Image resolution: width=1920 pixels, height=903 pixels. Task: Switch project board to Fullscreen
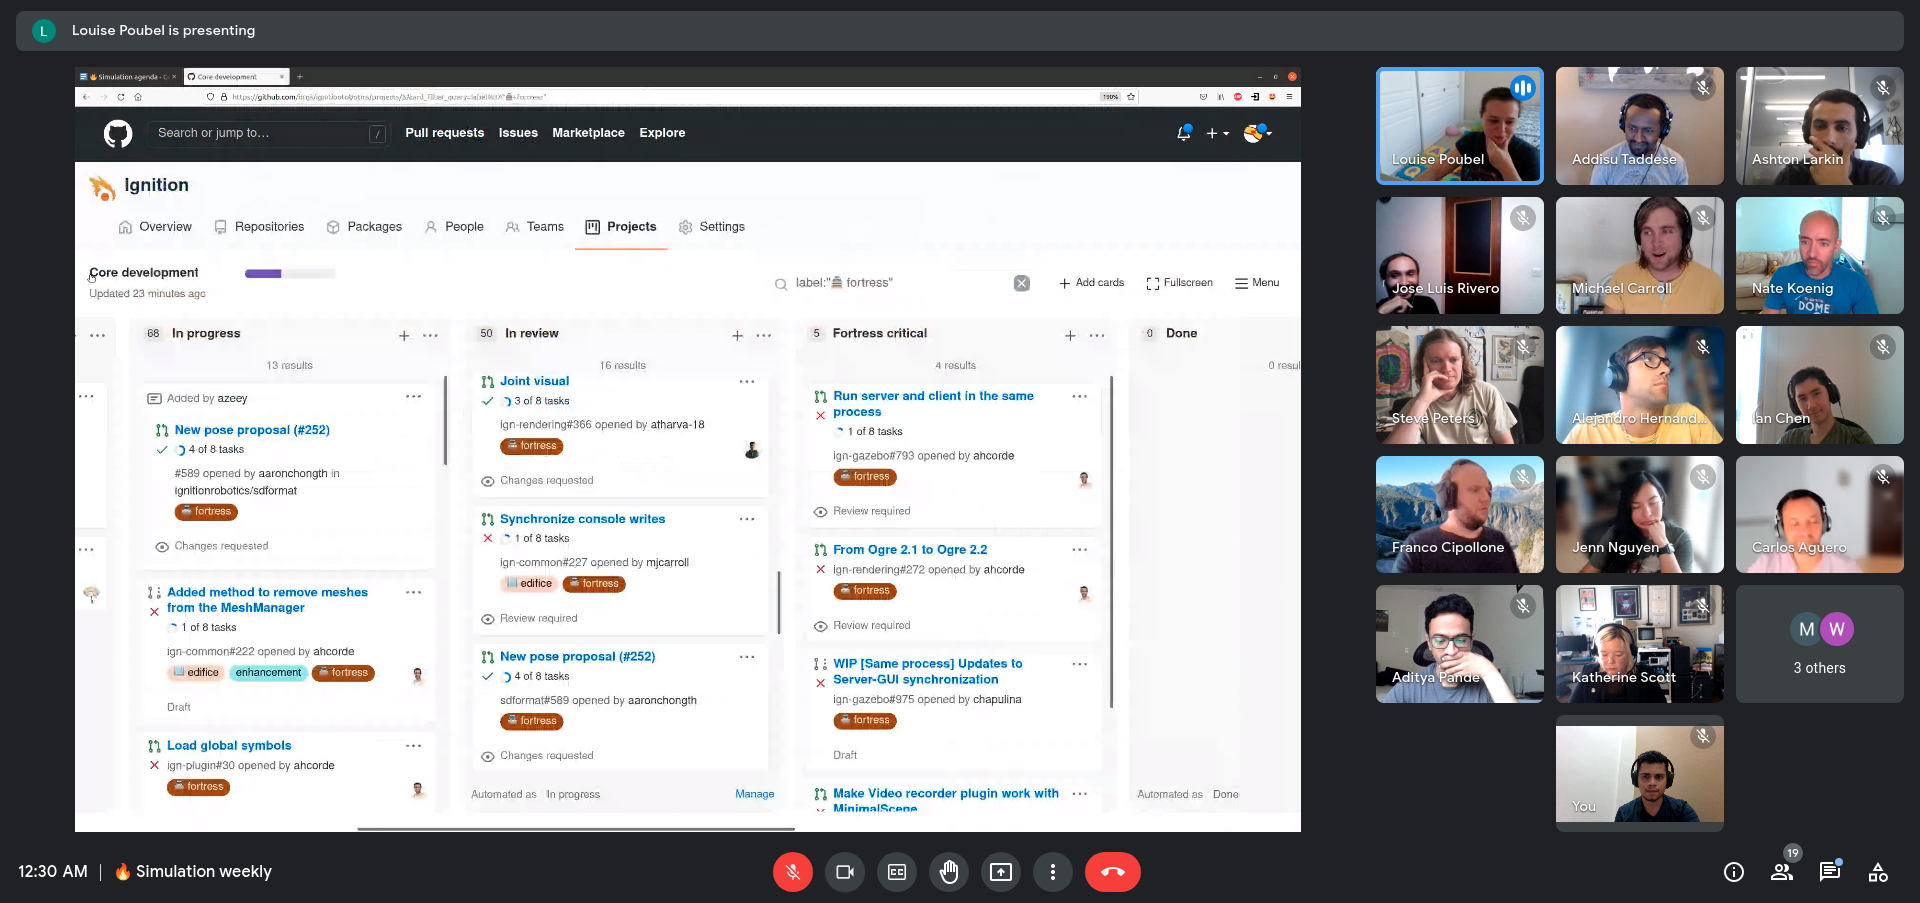click(x=1180, y=283)
